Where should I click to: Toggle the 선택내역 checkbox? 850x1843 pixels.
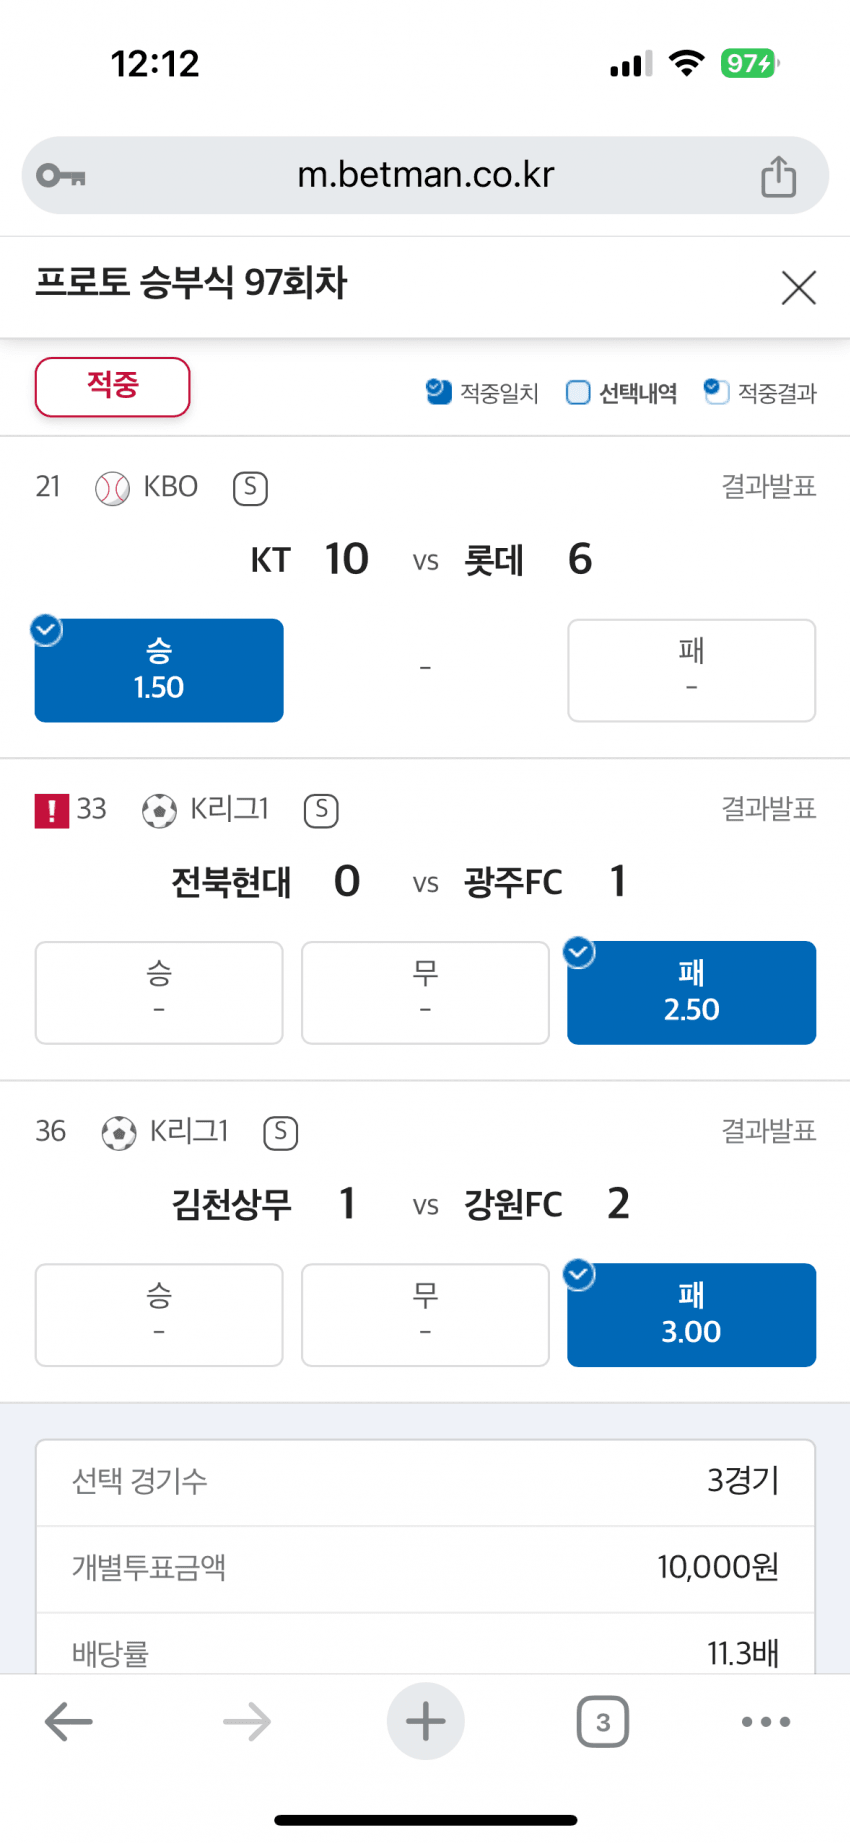(x=578, y=392)
